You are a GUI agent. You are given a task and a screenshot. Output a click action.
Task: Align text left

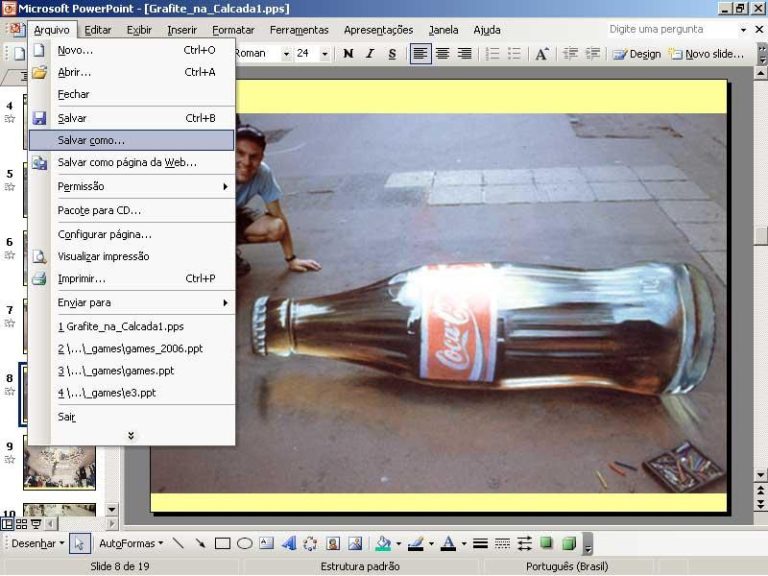tap(420, 54)
